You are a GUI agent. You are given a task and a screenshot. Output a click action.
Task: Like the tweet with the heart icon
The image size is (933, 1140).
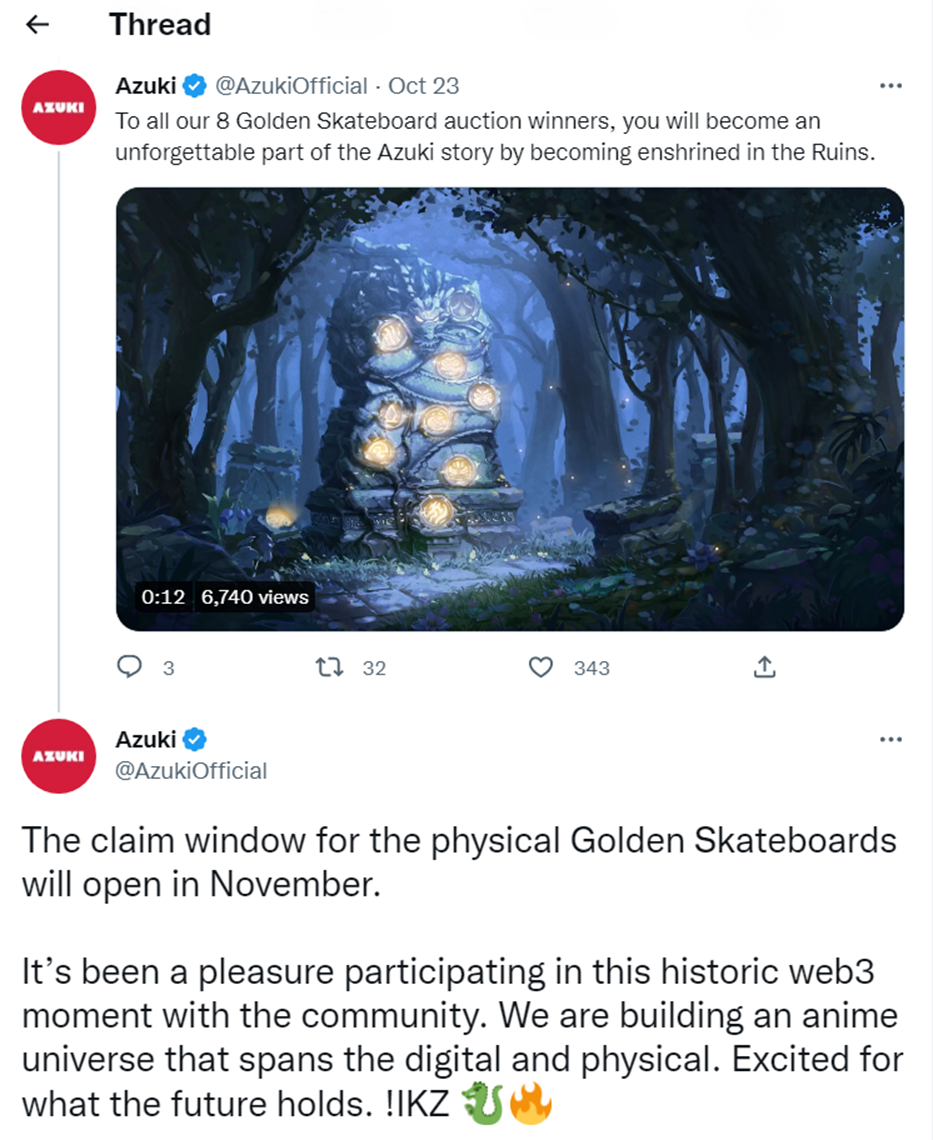tap(540, 667)
